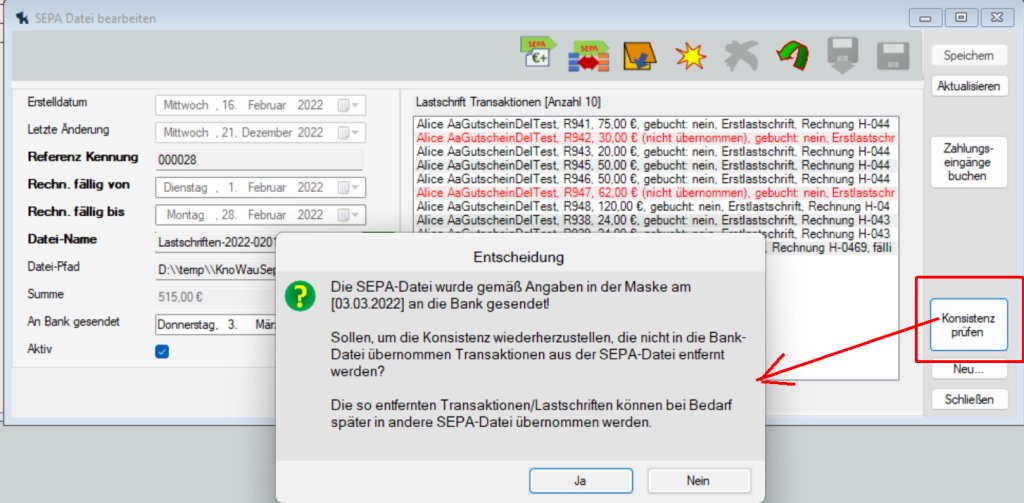Click the Zahlungseingänge buchen button
Viewport: 1024px width, 503px height.
pos(966,162)
